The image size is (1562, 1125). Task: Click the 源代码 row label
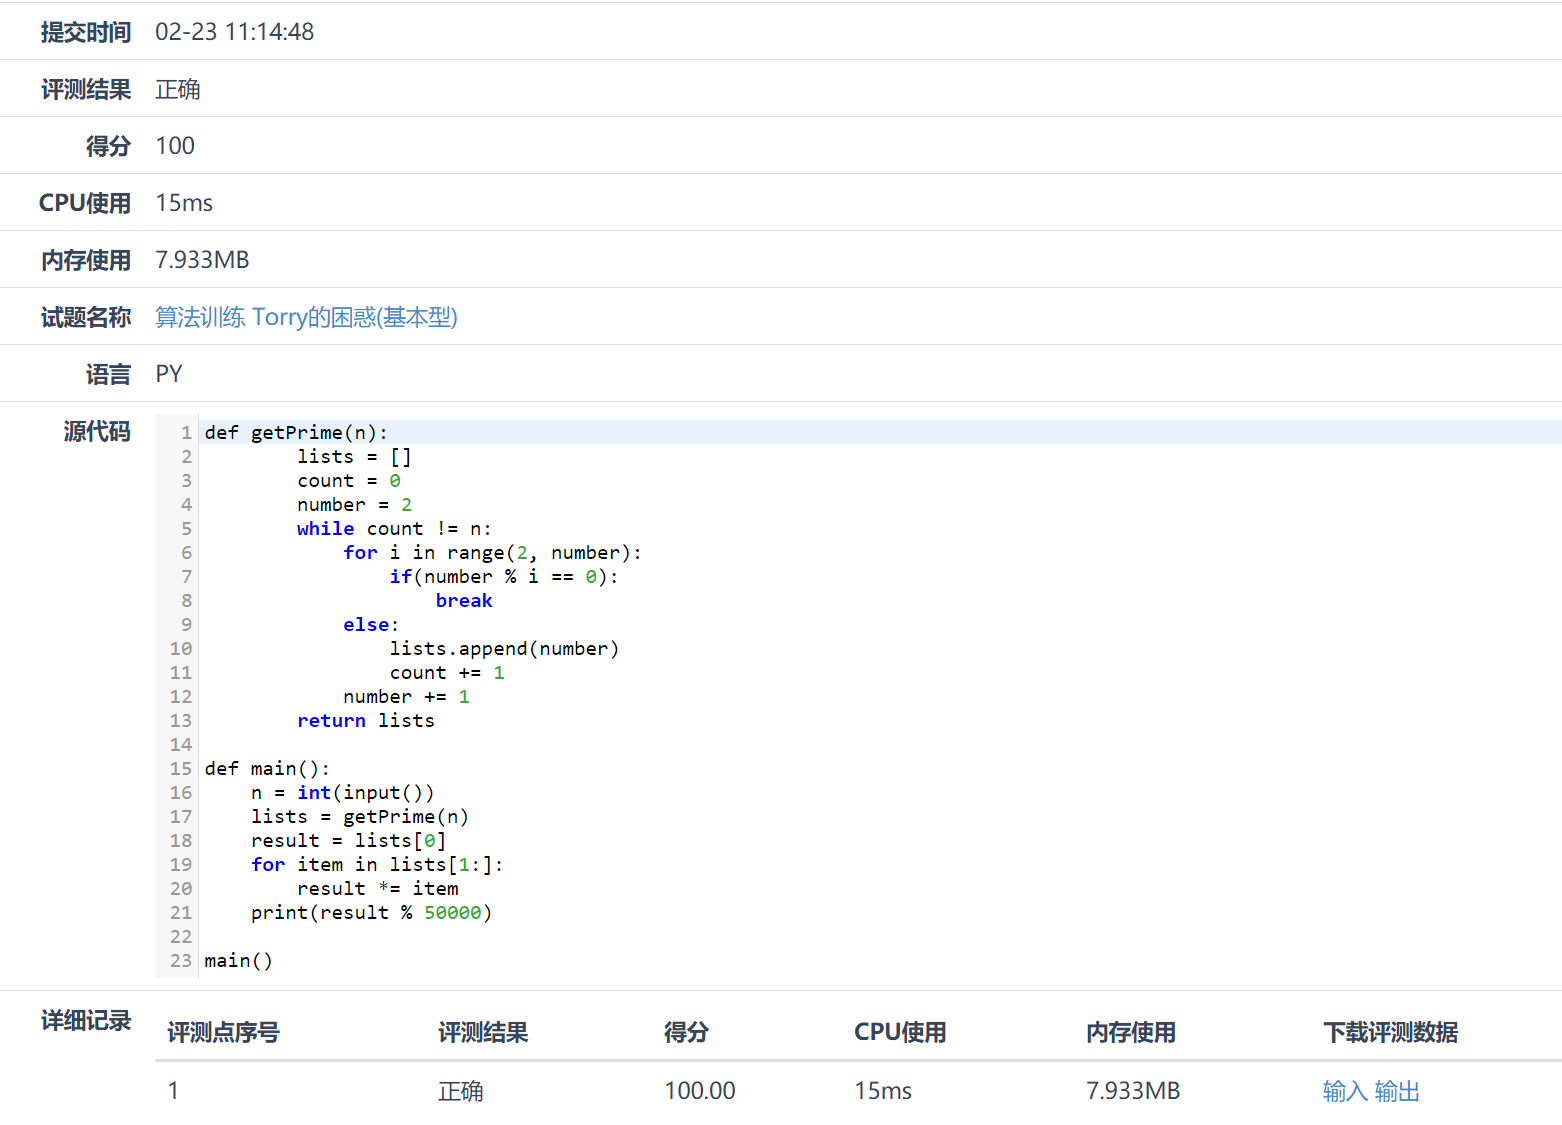point(96,432)
